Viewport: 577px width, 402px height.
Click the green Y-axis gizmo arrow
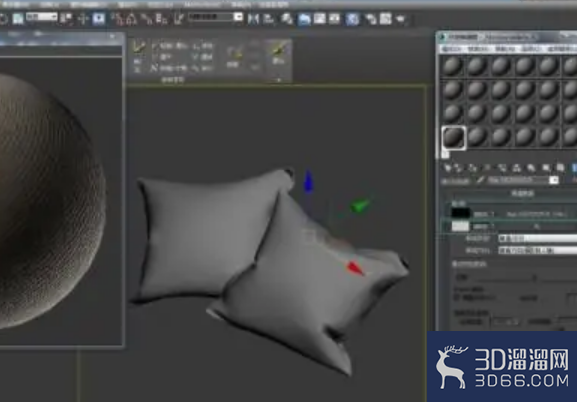coord(359,206)
